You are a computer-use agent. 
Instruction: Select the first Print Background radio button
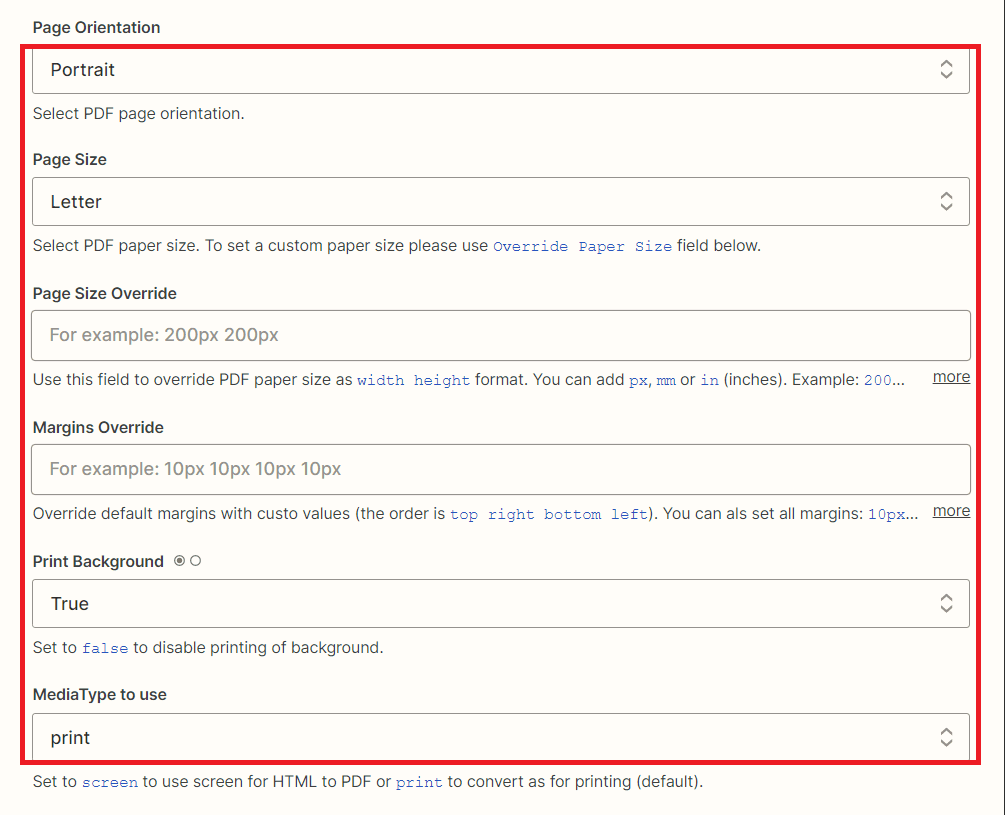pos(181,561)
